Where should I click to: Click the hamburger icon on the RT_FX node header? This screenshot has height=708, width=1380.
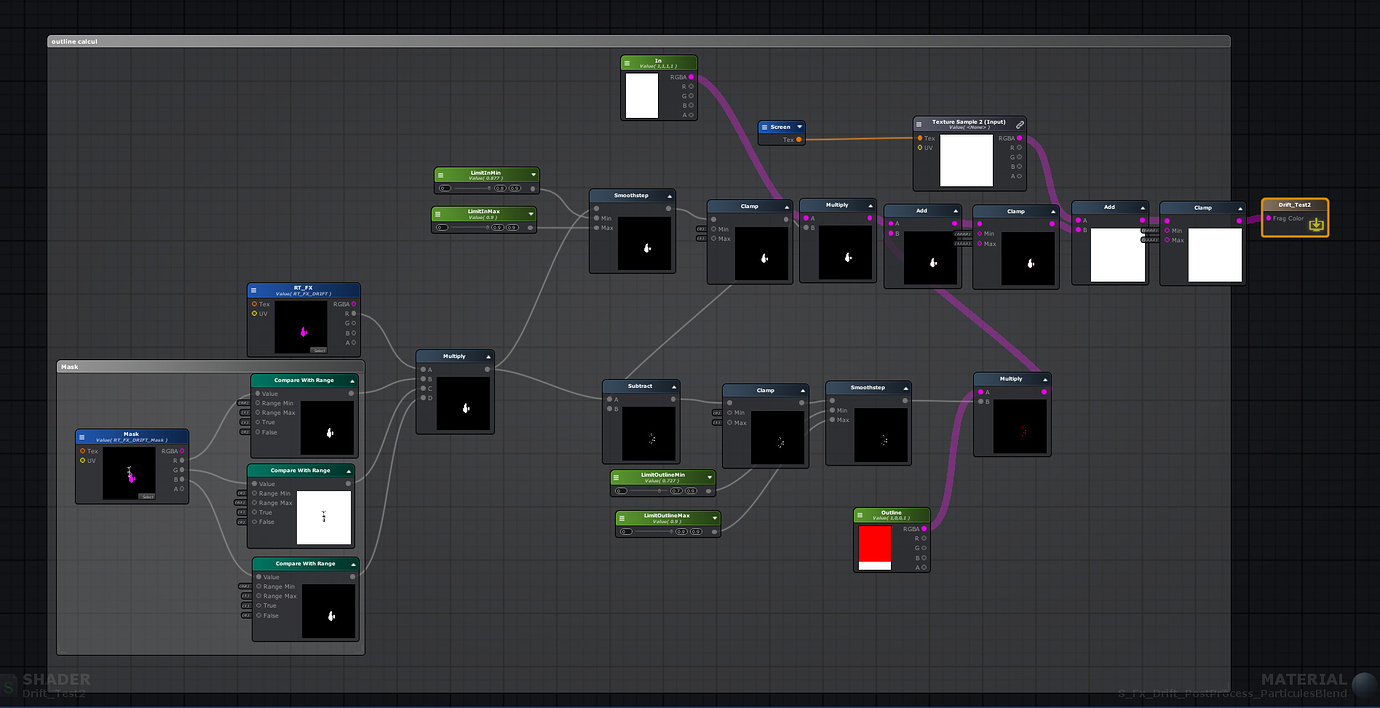click(253, 290)
